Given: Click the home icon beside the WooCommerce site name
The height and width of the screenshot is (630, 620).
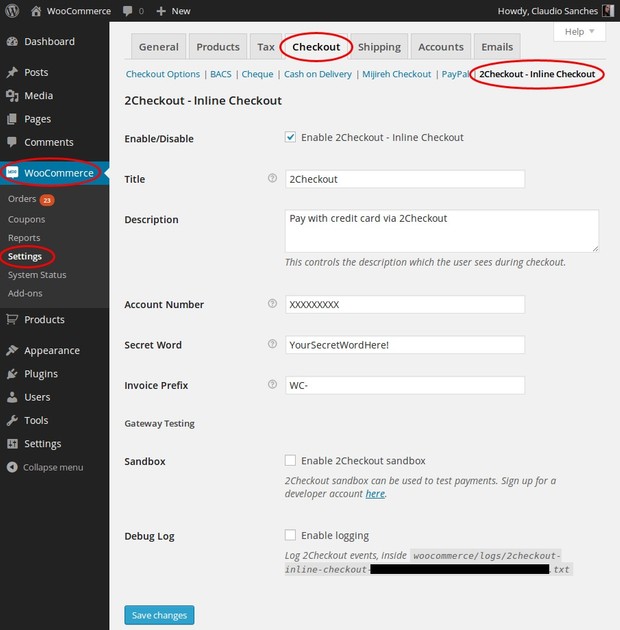Looking at the screenshot, I should (36, 11).
